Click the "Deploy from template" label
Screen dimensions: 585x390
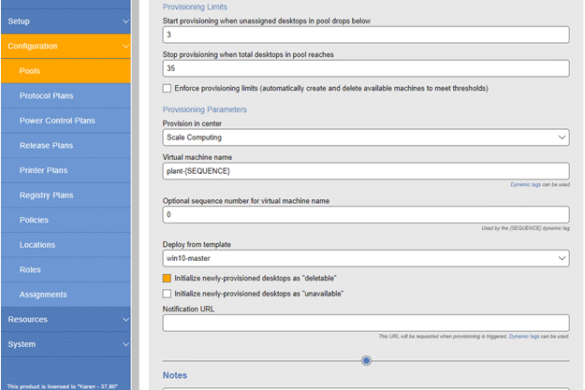pyautogui.click(x=197, y=244)
